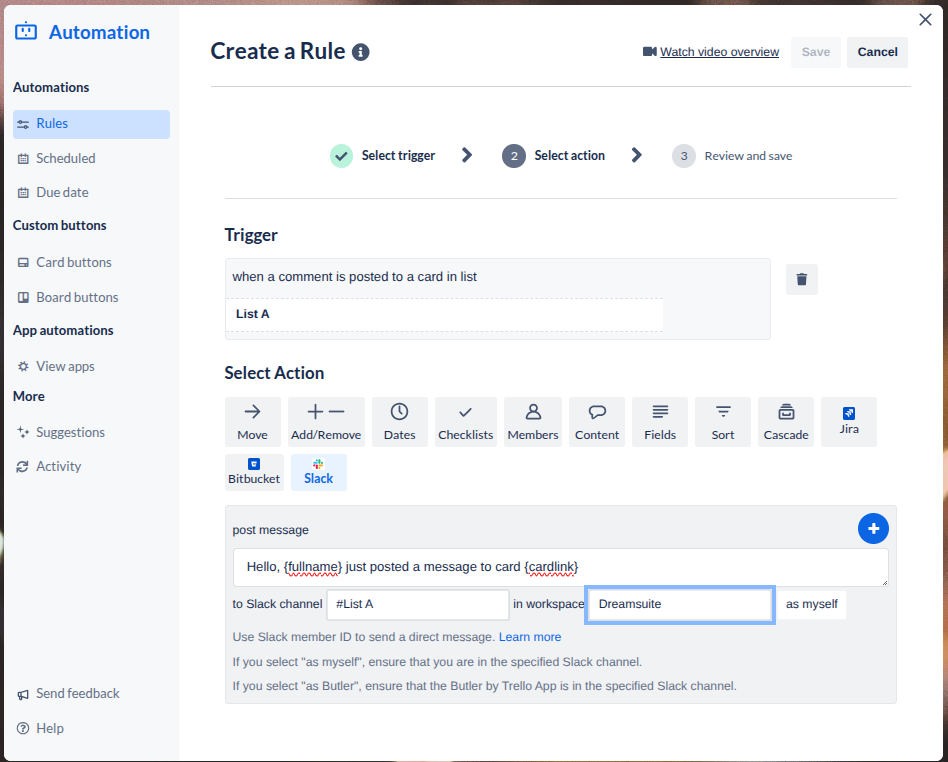Click the Automation info icon
The height and width of the screenshot is (762, 948).
(x=361, y=52)
